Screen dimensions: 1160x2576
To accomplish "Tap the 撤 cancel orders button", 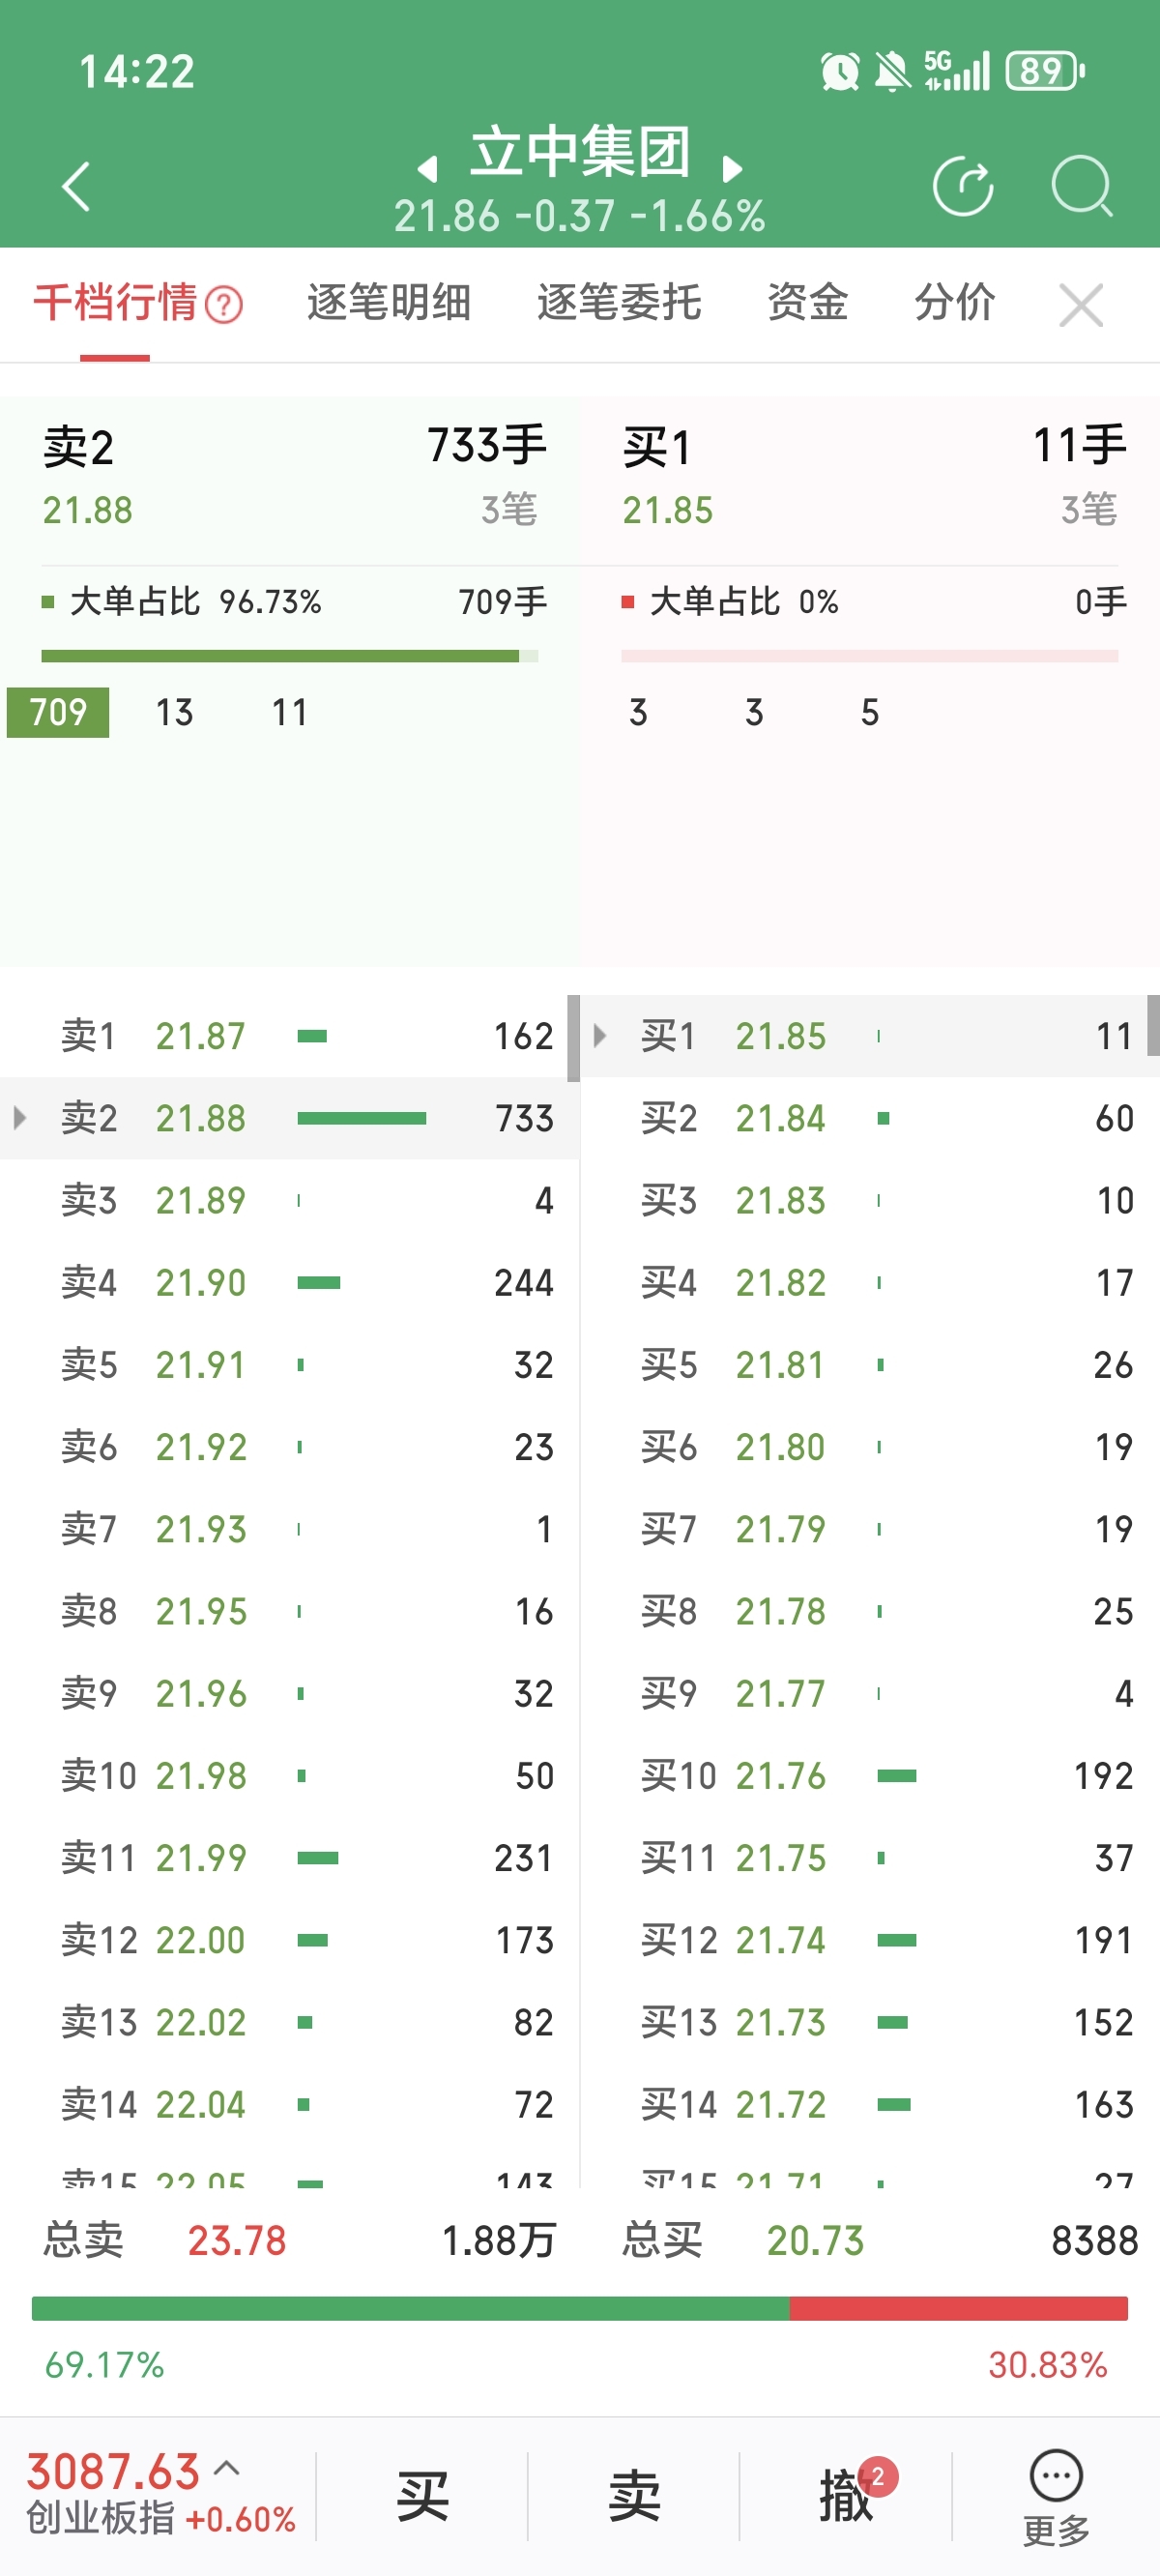I will (x=846, y=2496).
